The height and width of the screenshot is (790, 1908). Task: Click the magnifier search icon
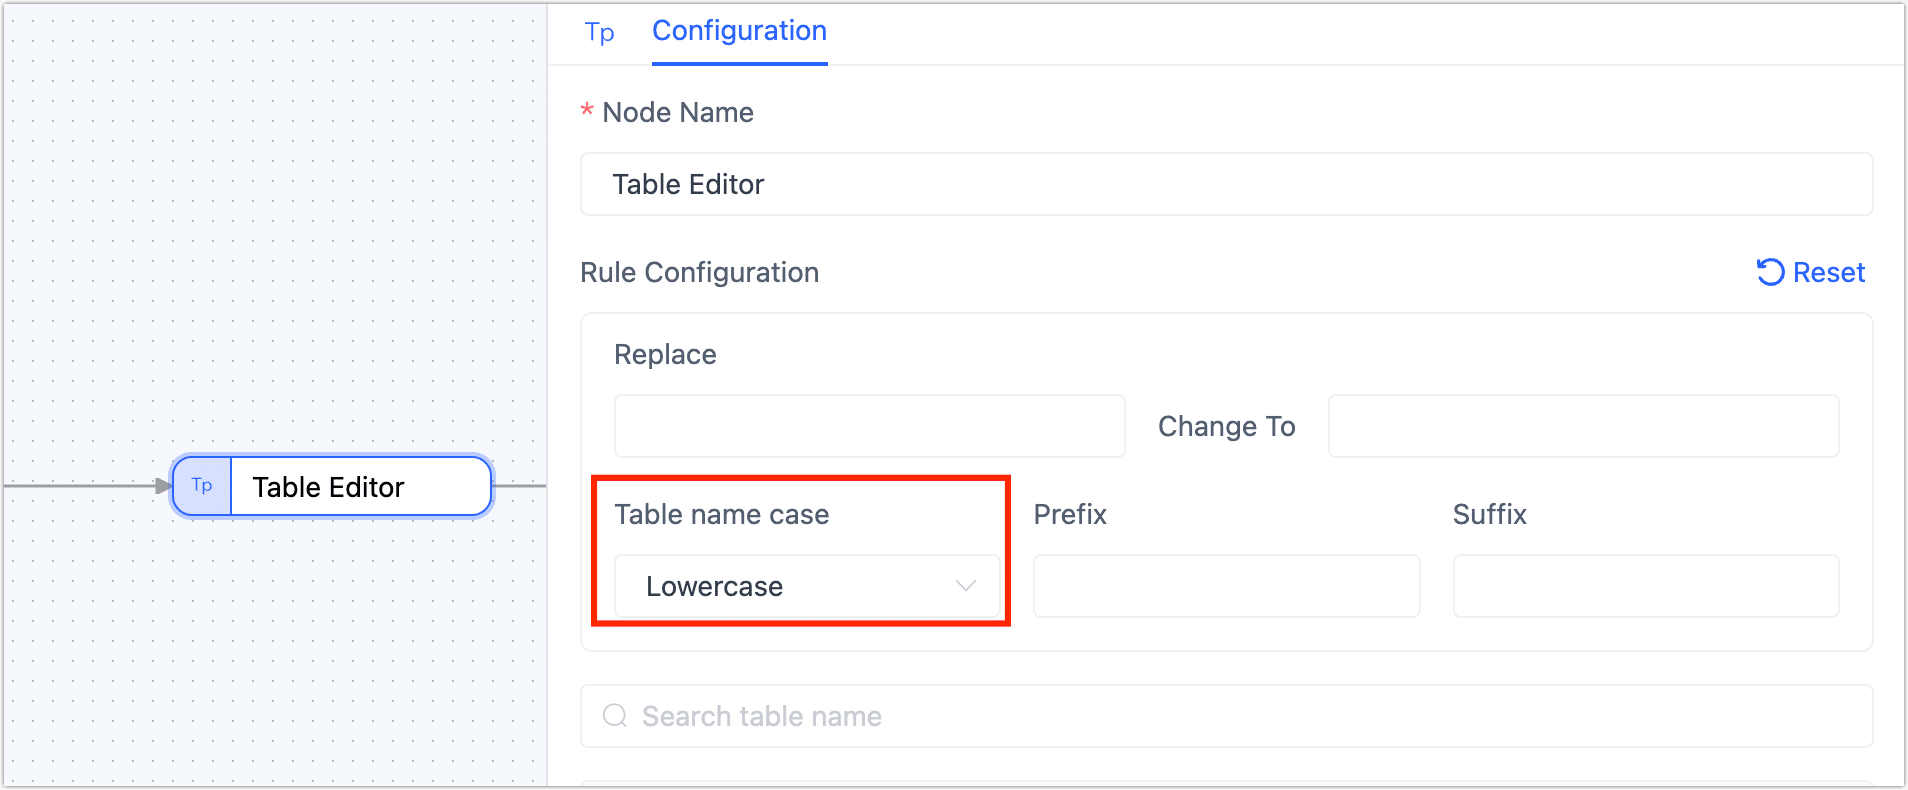pos(615,716)
